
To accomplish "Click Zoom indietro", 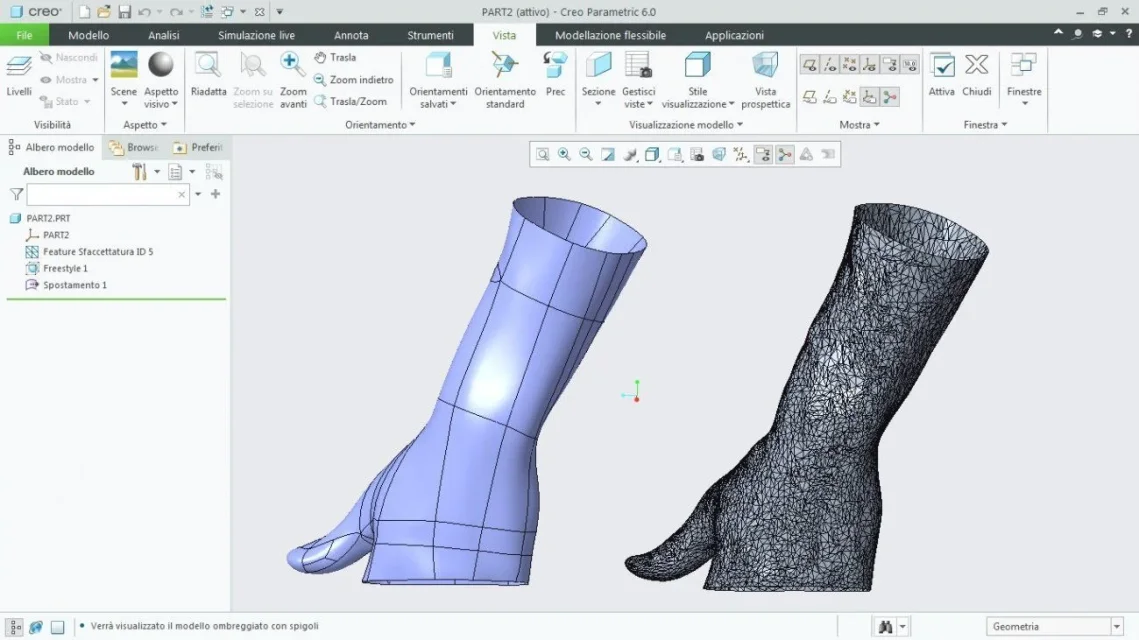I will click(354, 80).
